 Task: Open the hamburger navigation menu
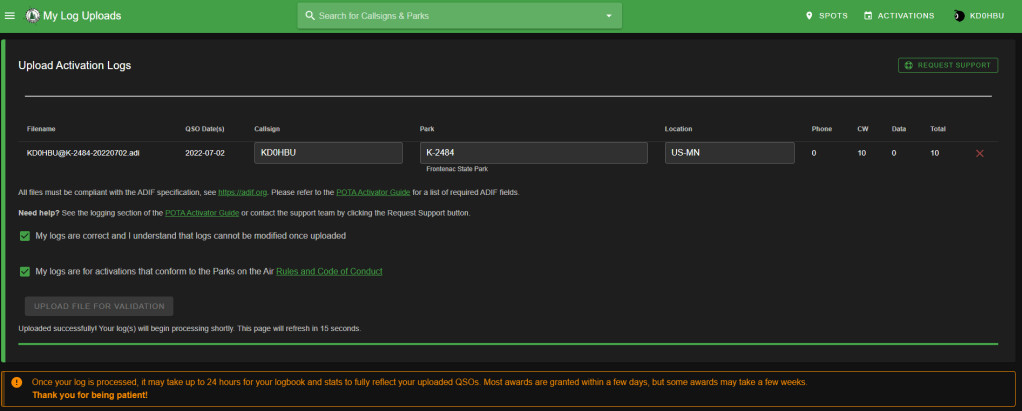[10, 16]
